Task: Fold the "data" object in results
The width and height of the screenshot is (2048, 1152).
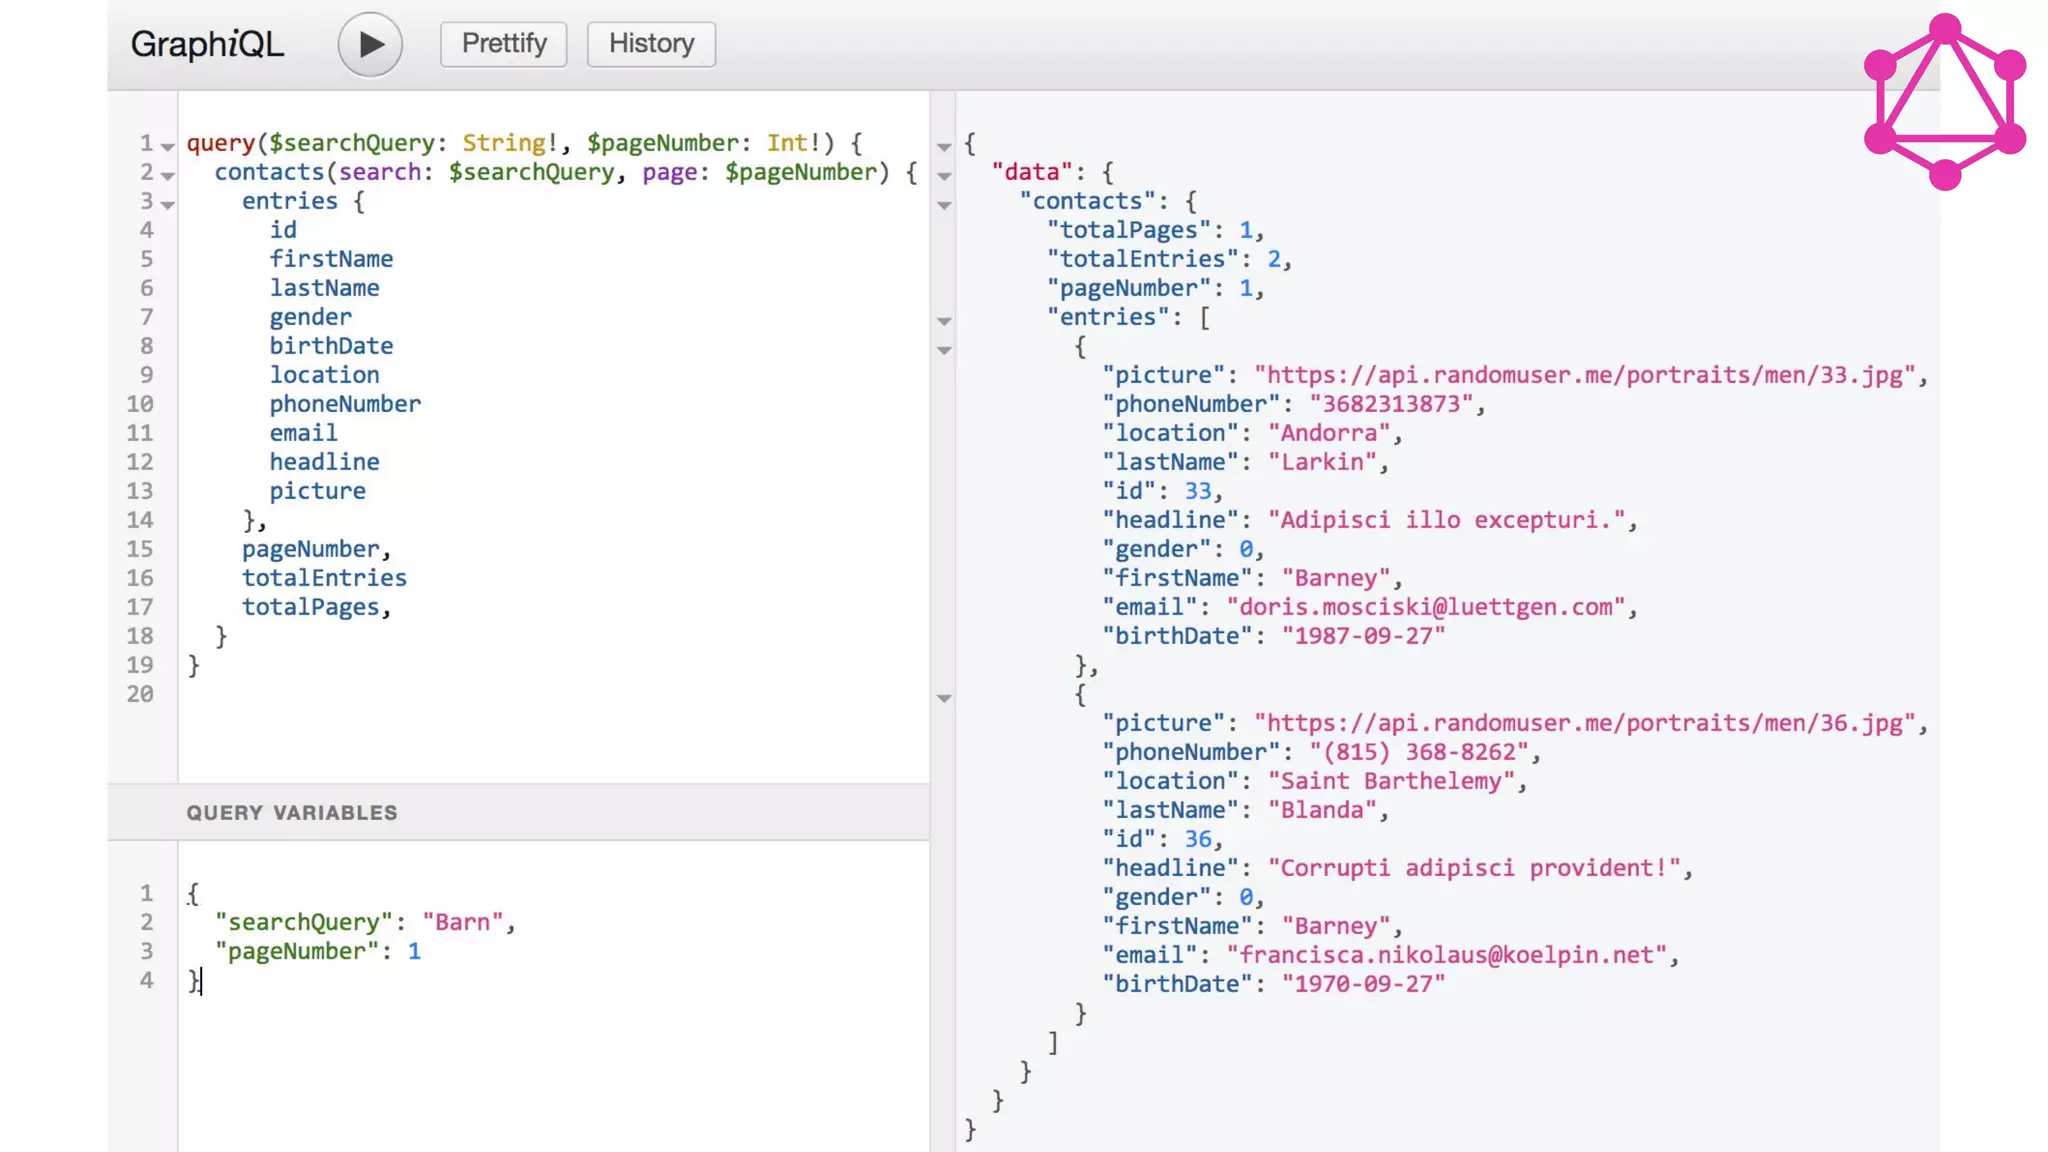Action: [x=944, y=176]
